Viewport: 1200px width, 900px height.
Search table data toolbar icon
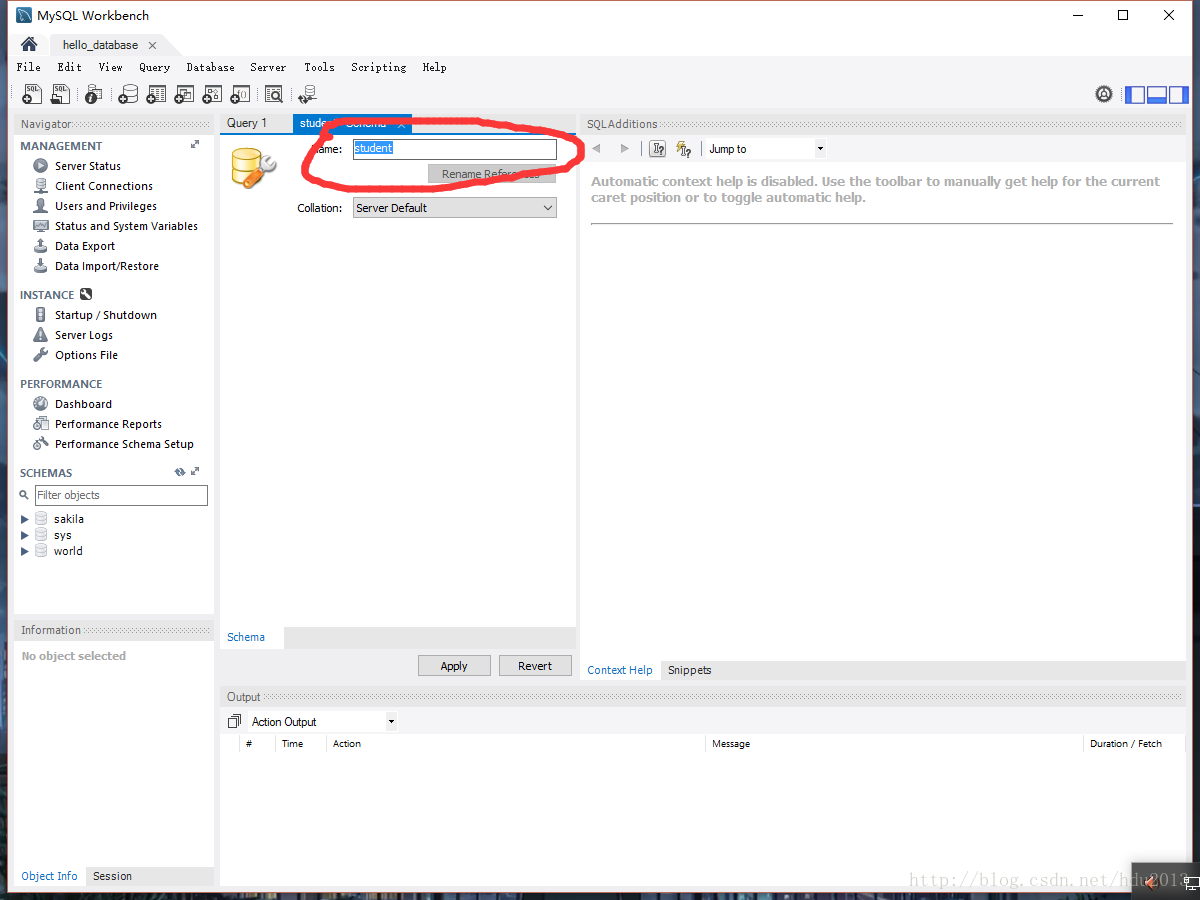[273, 94]
